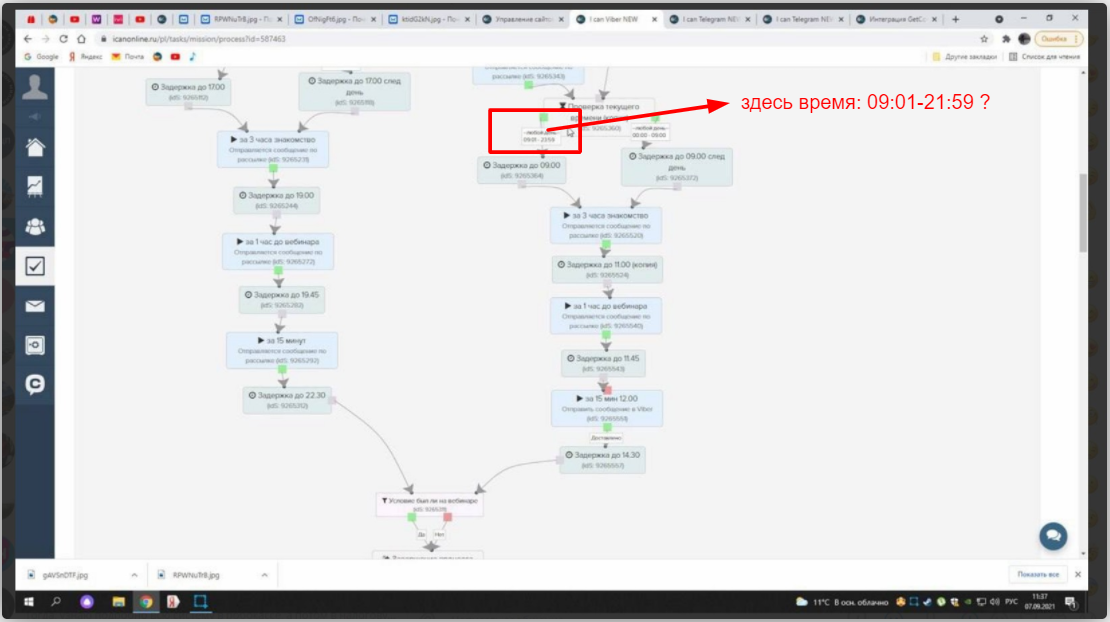Go to browser home page icon
This screenshot has width=1110, height=622.
(x=81, y=39)
